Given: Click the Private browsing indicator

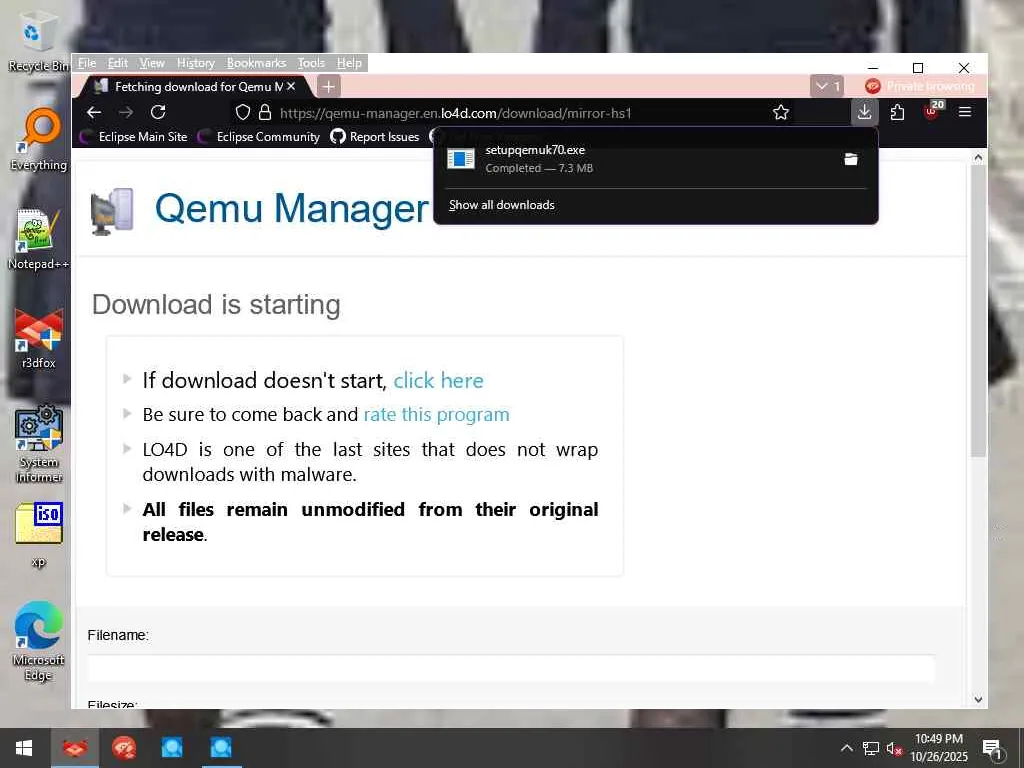Looking at the screenshot, I should 919,86.
